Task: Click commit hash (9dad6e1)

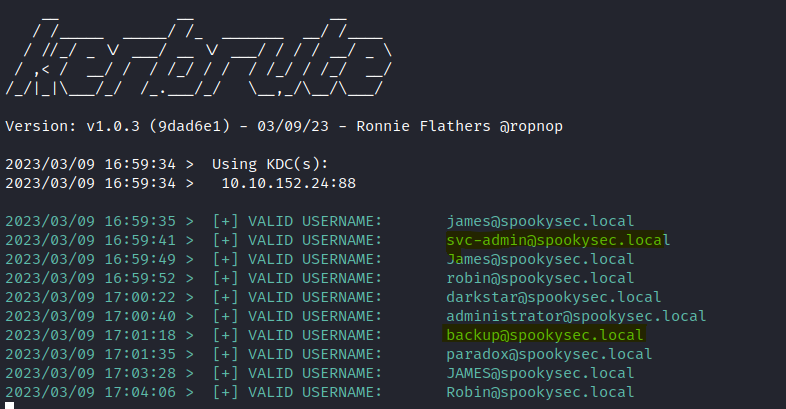Action: (x=189, y=126)
